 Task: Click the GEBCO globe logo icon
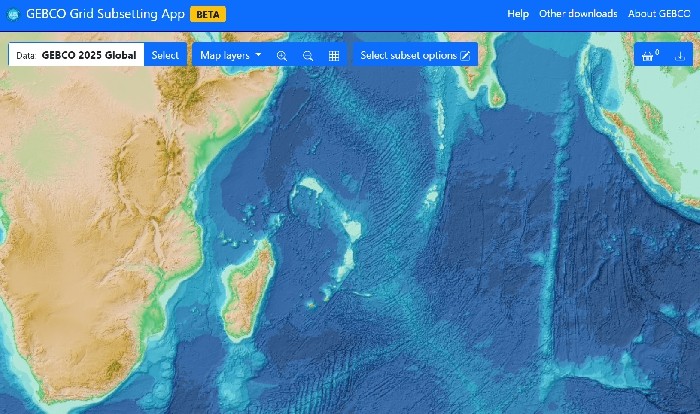coord(14,15)
